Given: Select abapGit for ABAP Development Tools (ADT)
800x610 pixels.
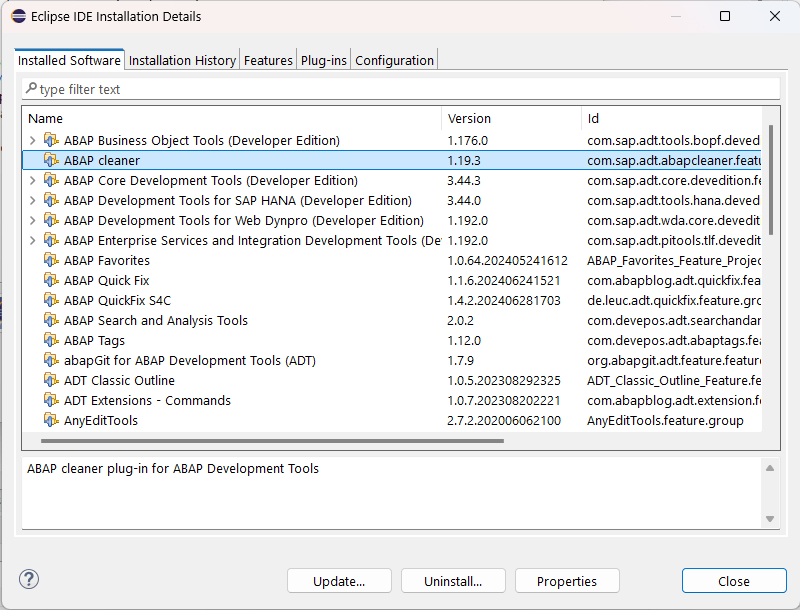Looking at the screenshot, I should point(392,360).
